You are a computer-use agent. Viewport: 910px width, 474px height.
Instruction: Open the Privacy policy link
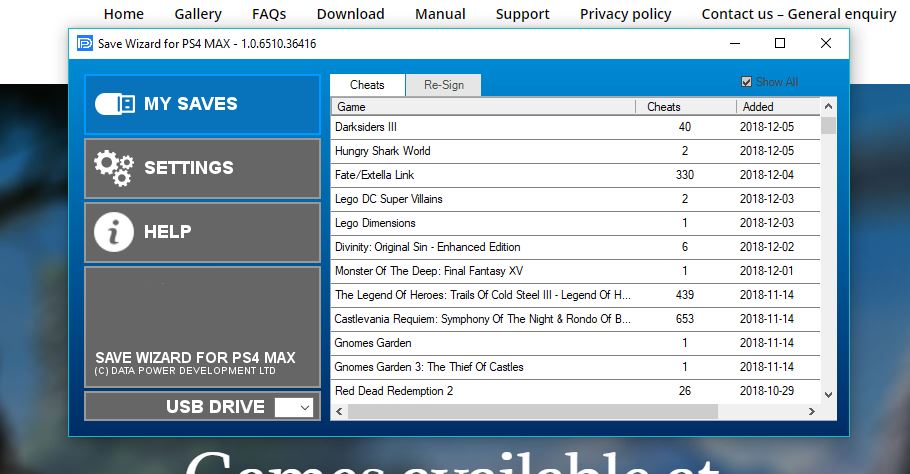tap(625, 14)
